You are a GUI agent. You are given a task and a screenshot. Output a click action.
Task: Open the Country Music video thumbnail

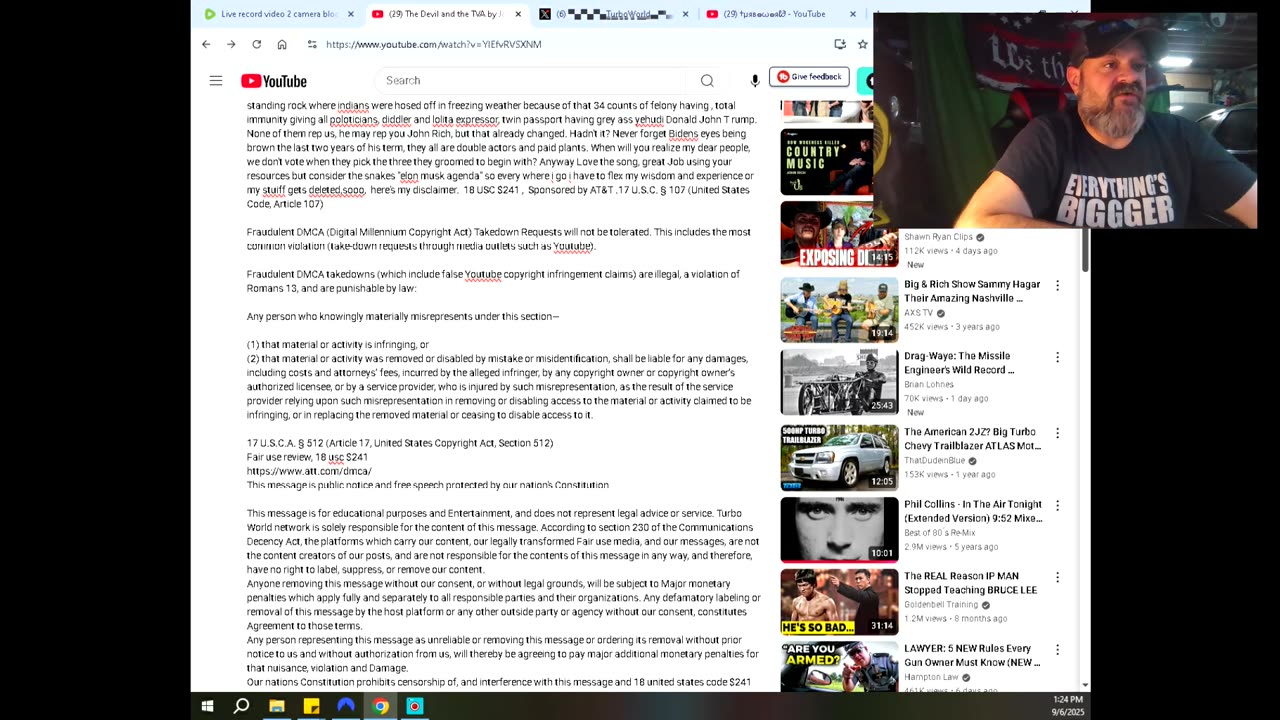coord(828,162)
